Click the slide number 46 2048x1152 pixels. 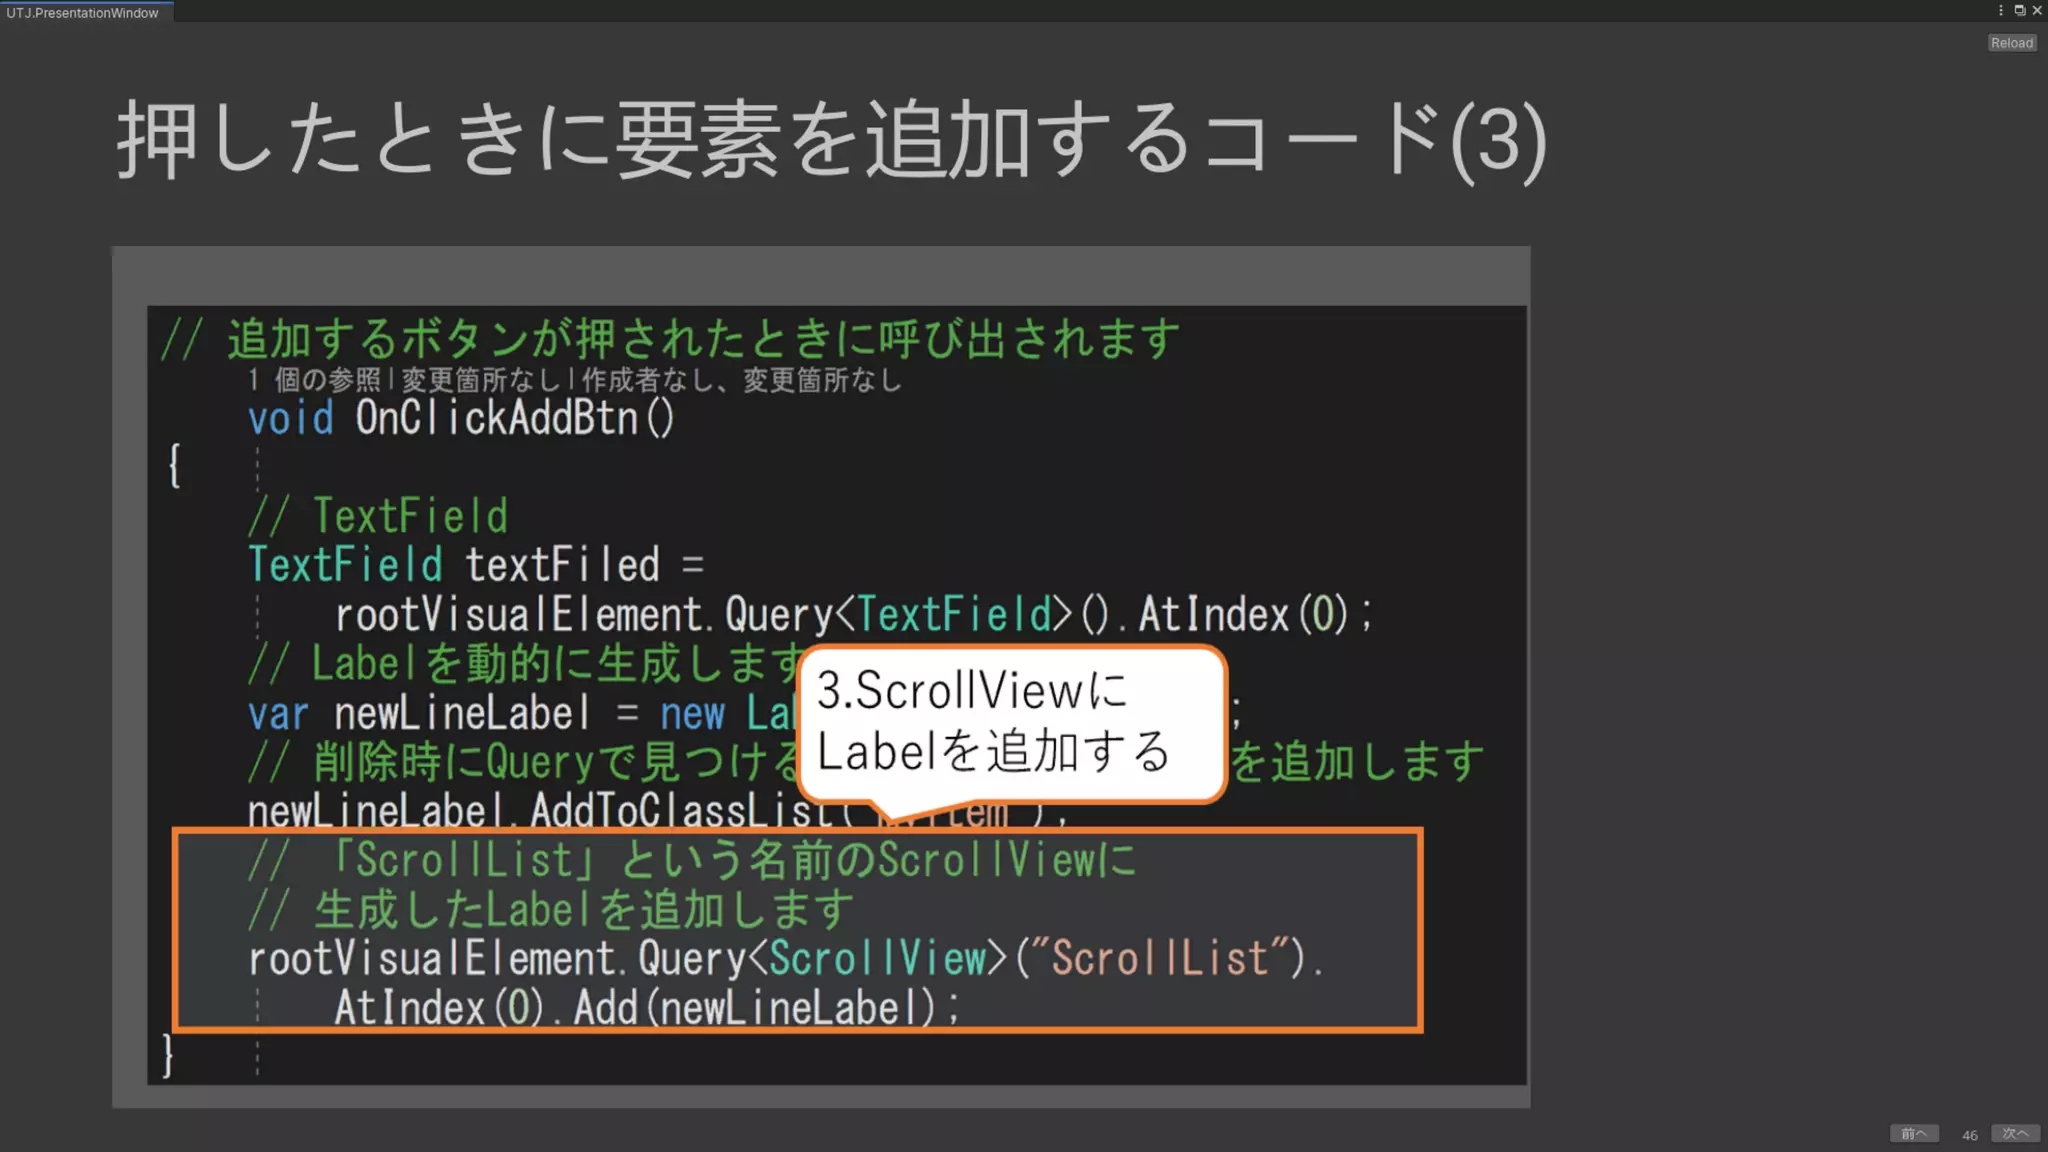[1969, 1135]
